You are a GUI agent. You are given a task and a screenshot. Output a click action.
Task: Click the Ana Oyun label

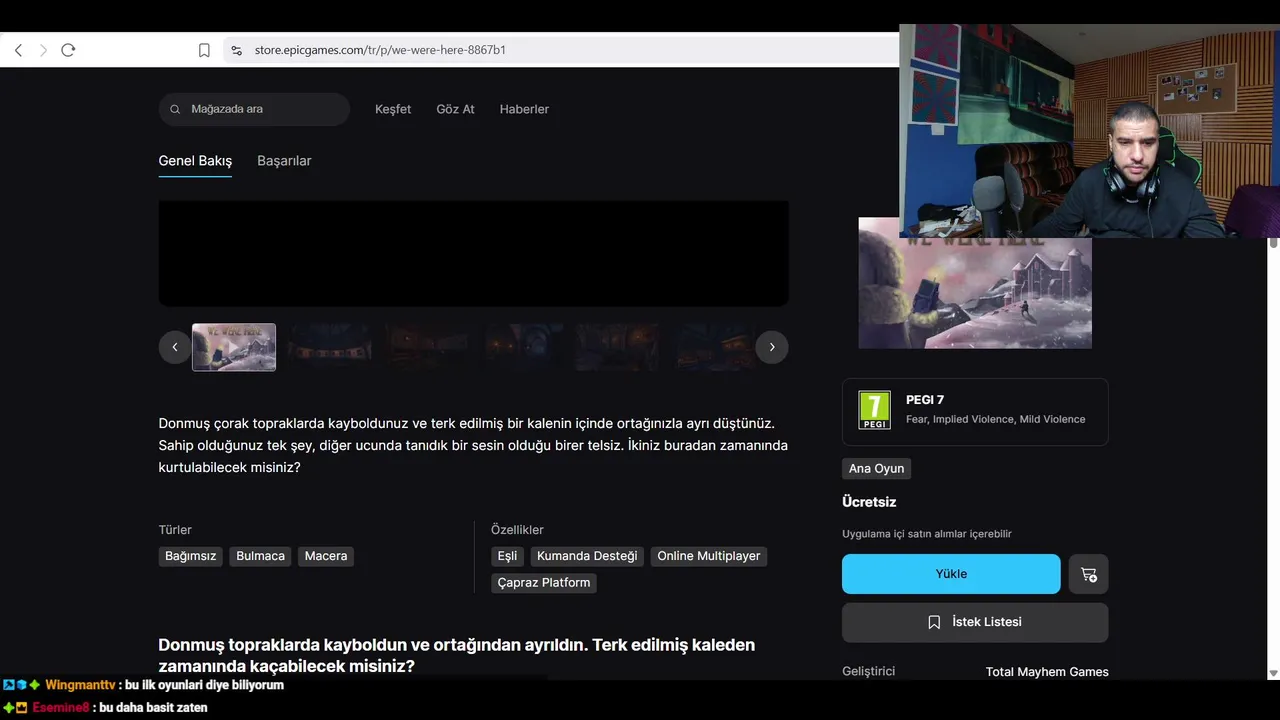tap(876, 469)
